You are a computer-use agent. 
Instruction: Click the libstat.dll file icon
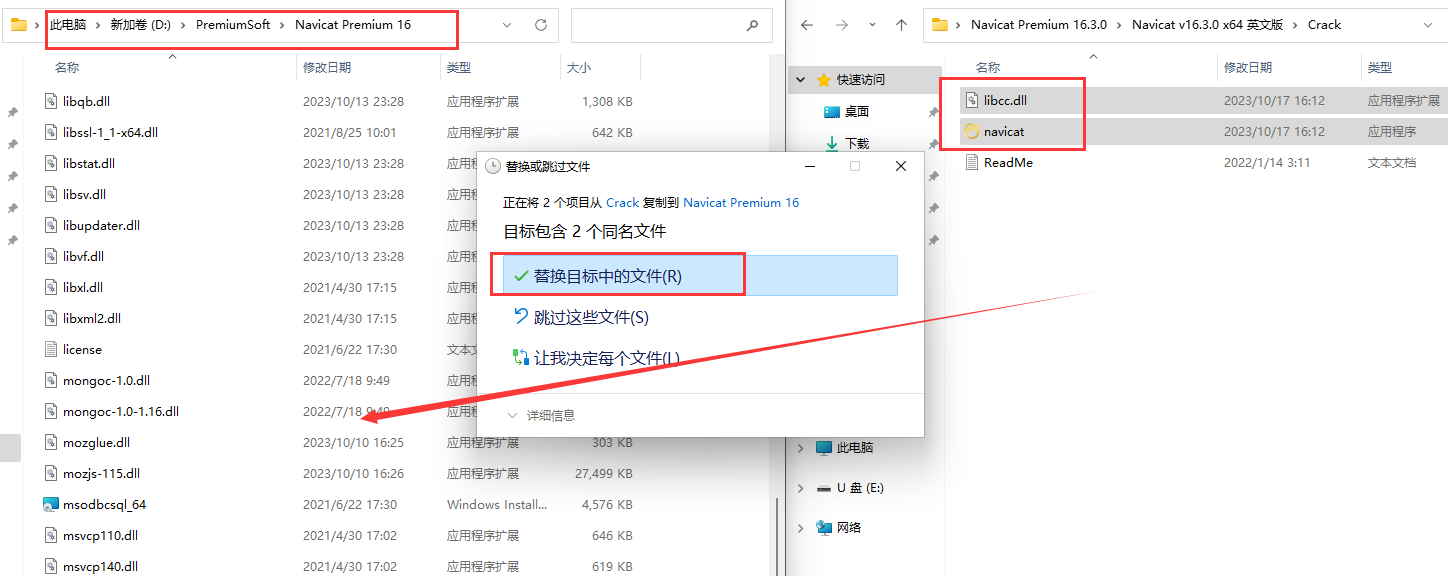pos(51,163)
